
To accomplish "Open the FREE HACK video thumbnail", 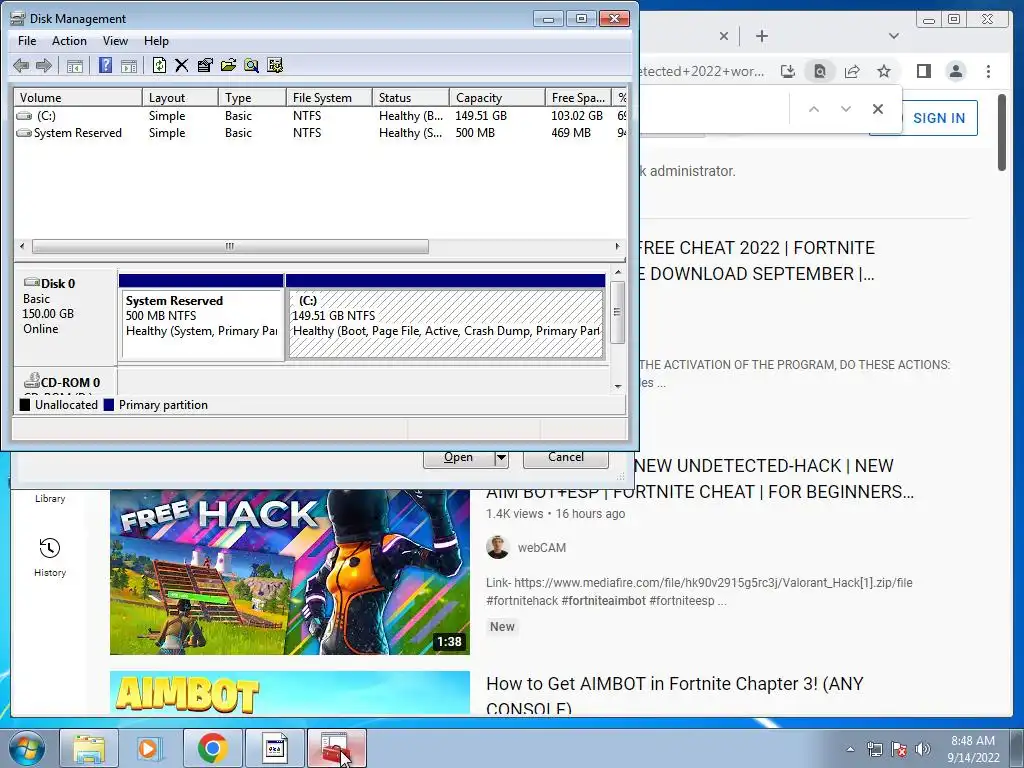I will point(289,572).
